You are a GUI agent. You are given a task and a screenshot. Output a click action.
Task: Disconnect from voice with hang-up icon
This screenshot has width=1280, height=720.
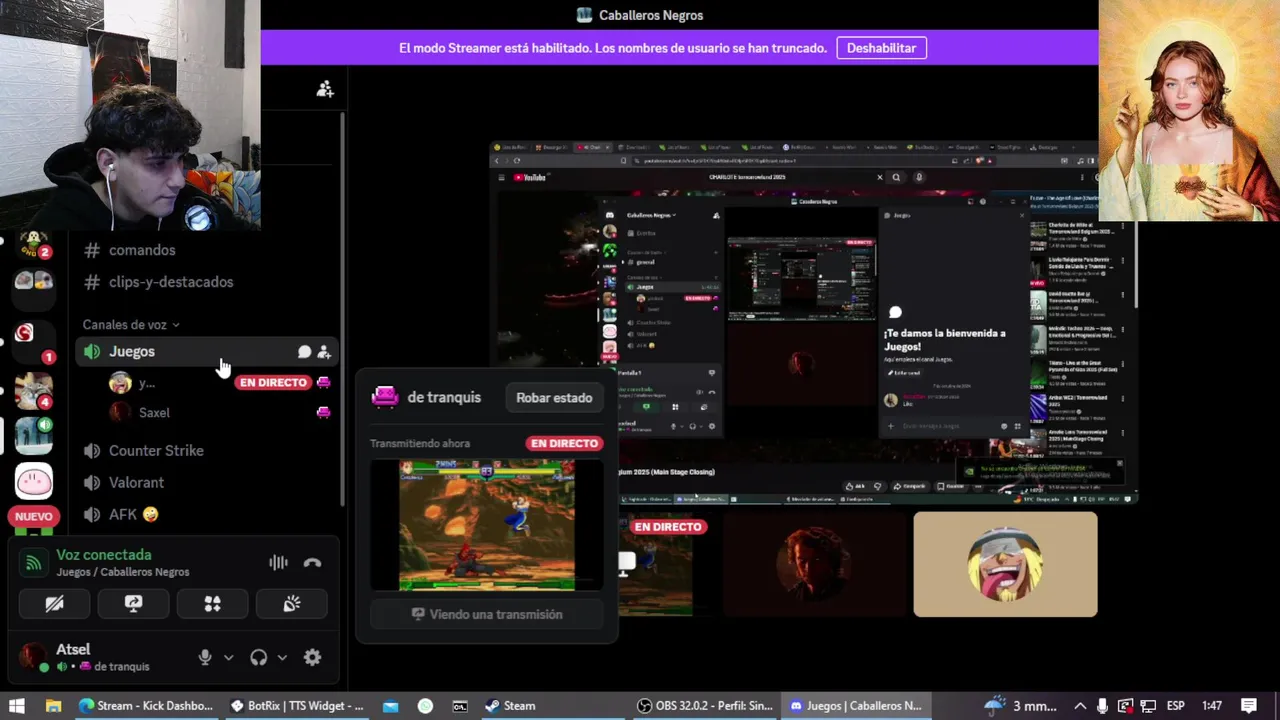312,563
